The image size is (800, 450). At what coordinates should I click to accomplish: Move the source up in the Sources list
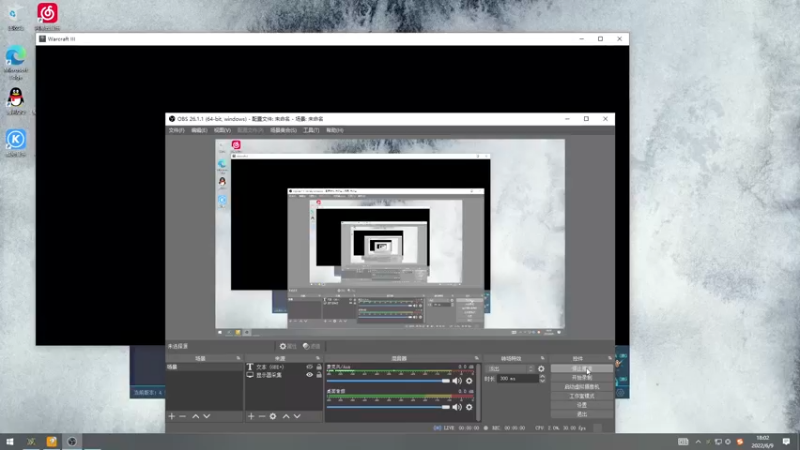pos(286,416)
